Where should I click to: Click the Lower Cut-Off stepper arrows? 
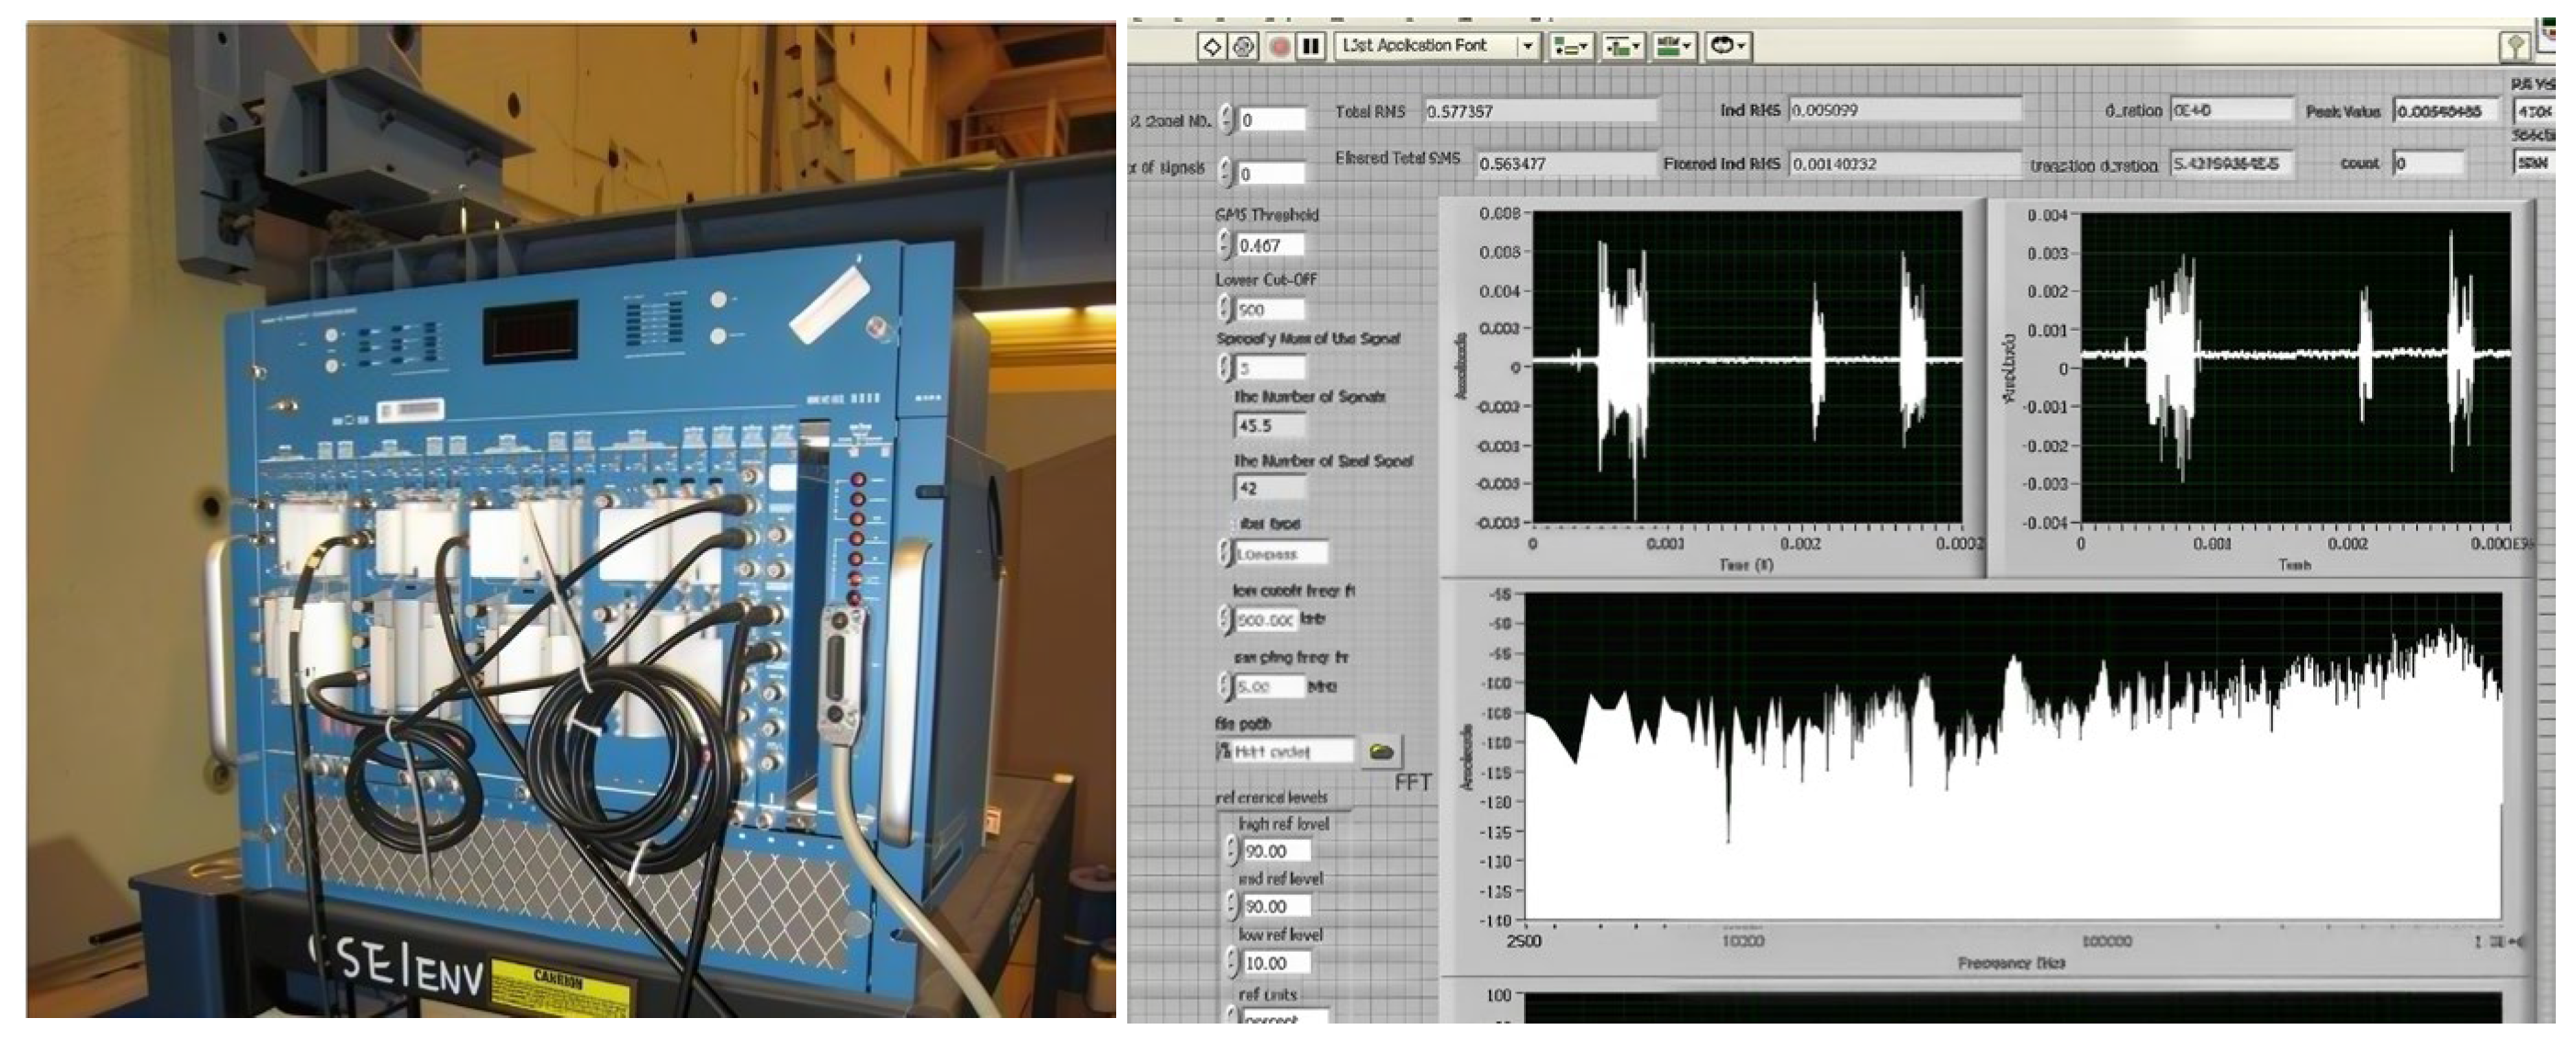(1225, 309)
